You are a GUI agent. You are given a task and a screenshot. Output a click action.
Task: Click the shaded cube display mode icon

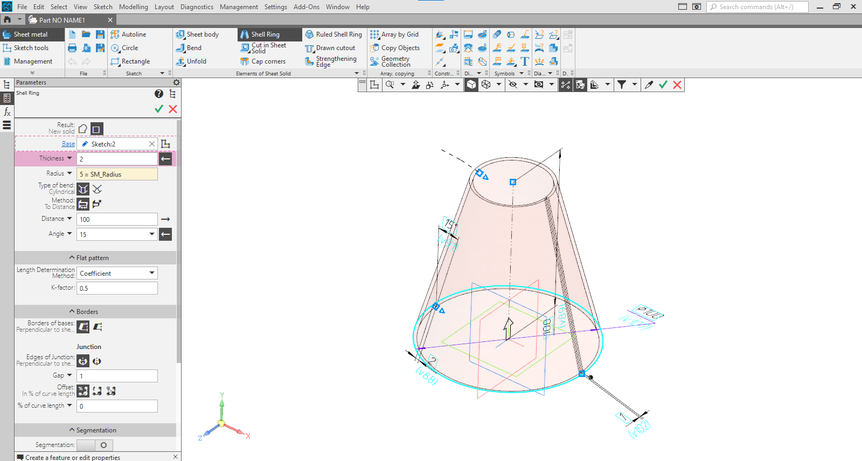click(x=471, y=85)
